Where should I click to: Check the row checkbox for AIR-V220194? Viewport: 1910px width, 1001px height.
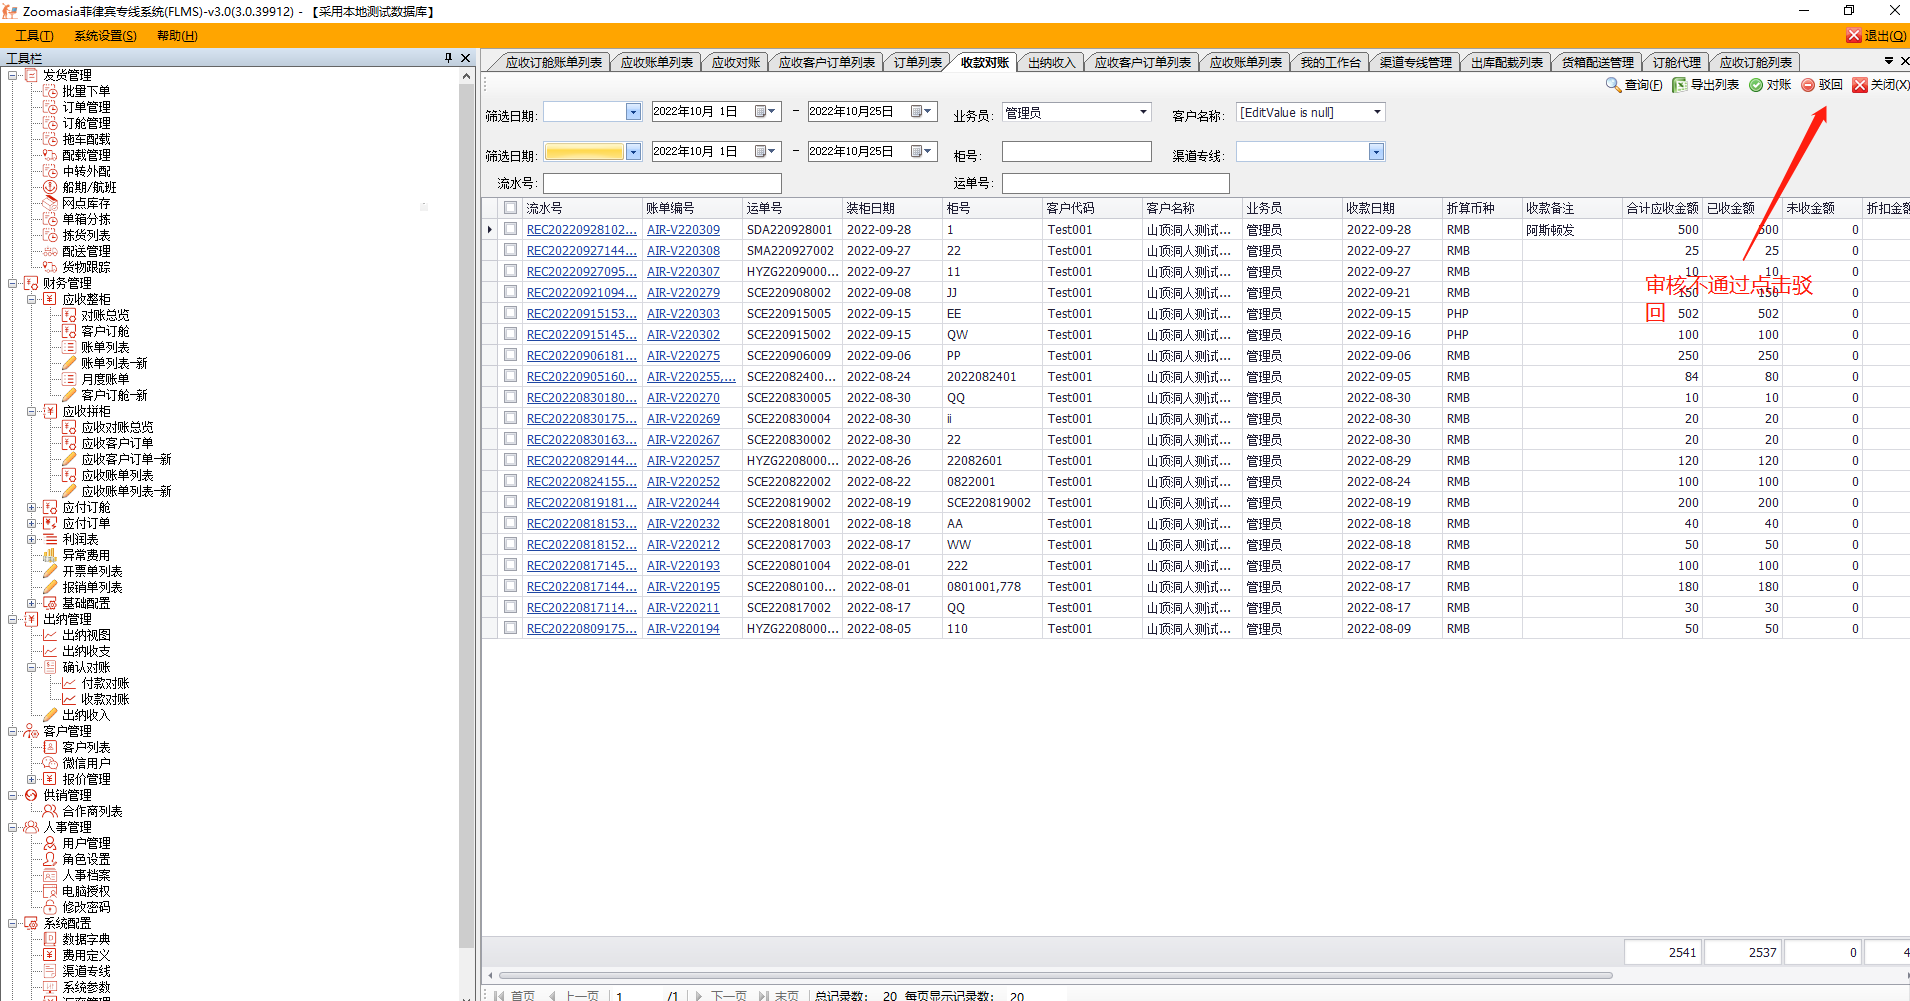(x=511, y=628)
